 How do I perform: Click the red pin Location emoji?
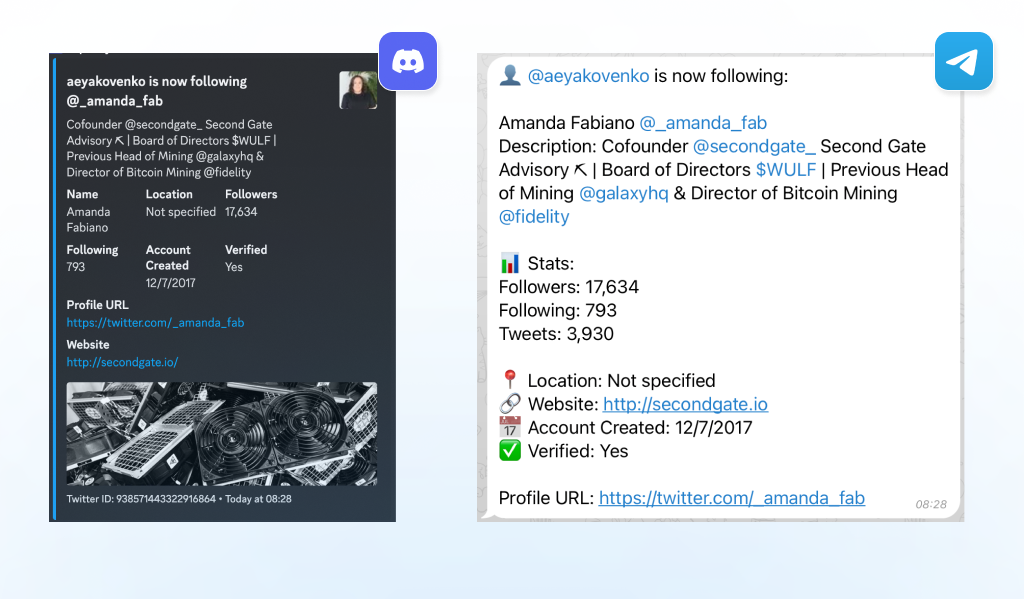pos(510,380)
